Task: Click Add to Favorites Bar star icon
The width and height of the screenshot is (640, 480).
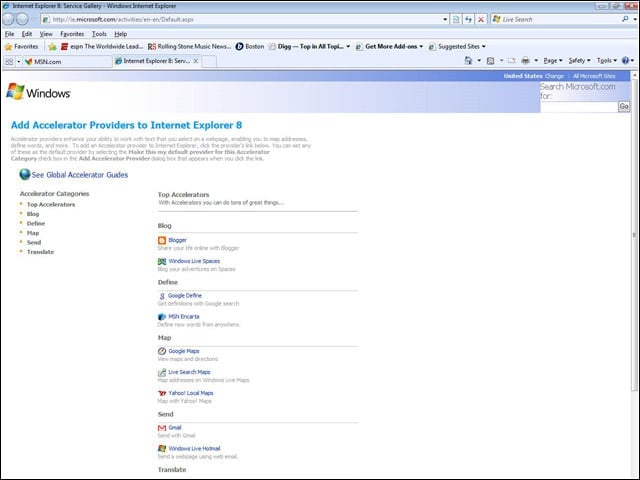Action: (x=52, y=47)
